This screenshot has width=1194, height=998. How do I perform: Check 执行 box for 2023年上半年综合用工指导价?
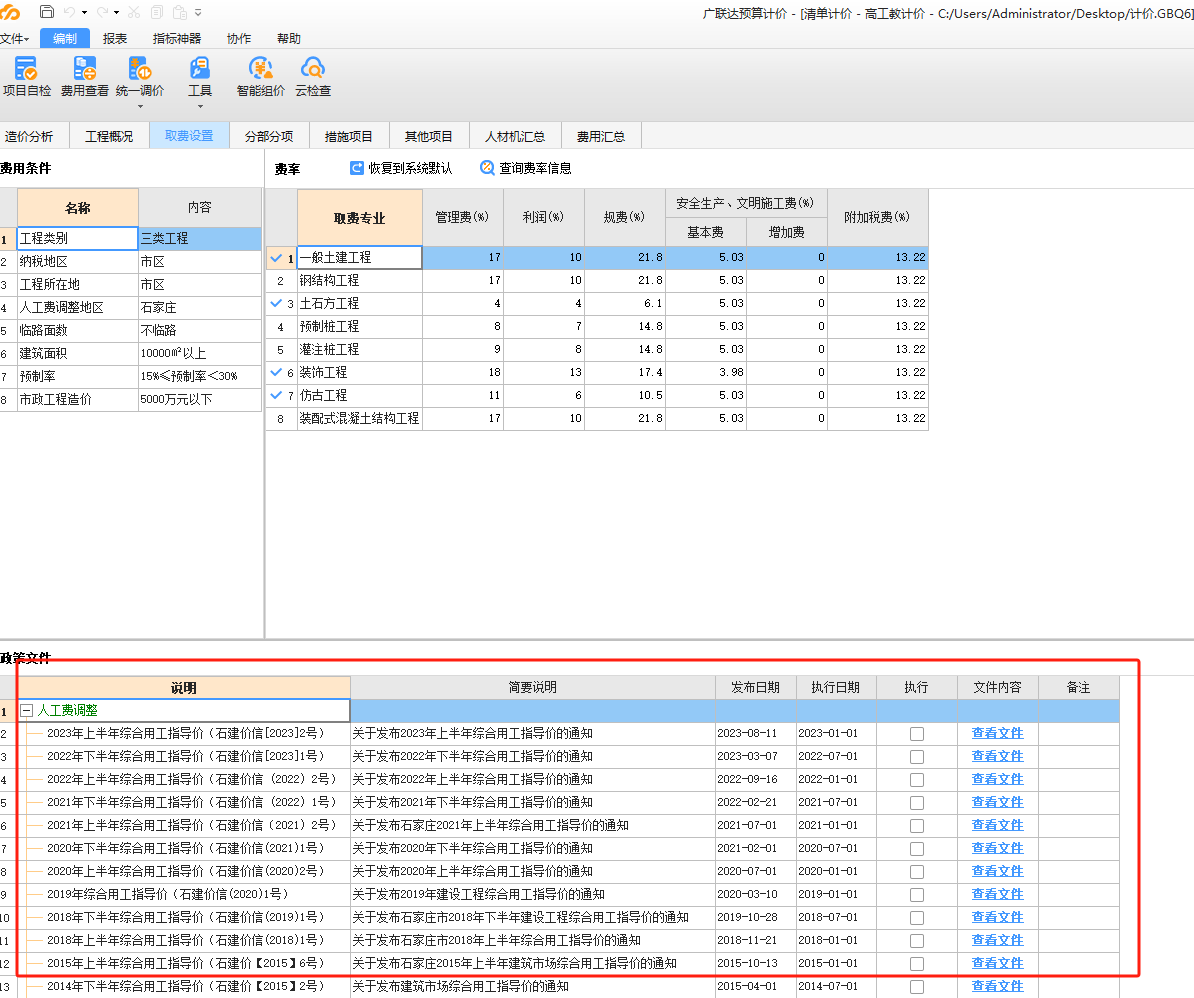pos(917,734)
